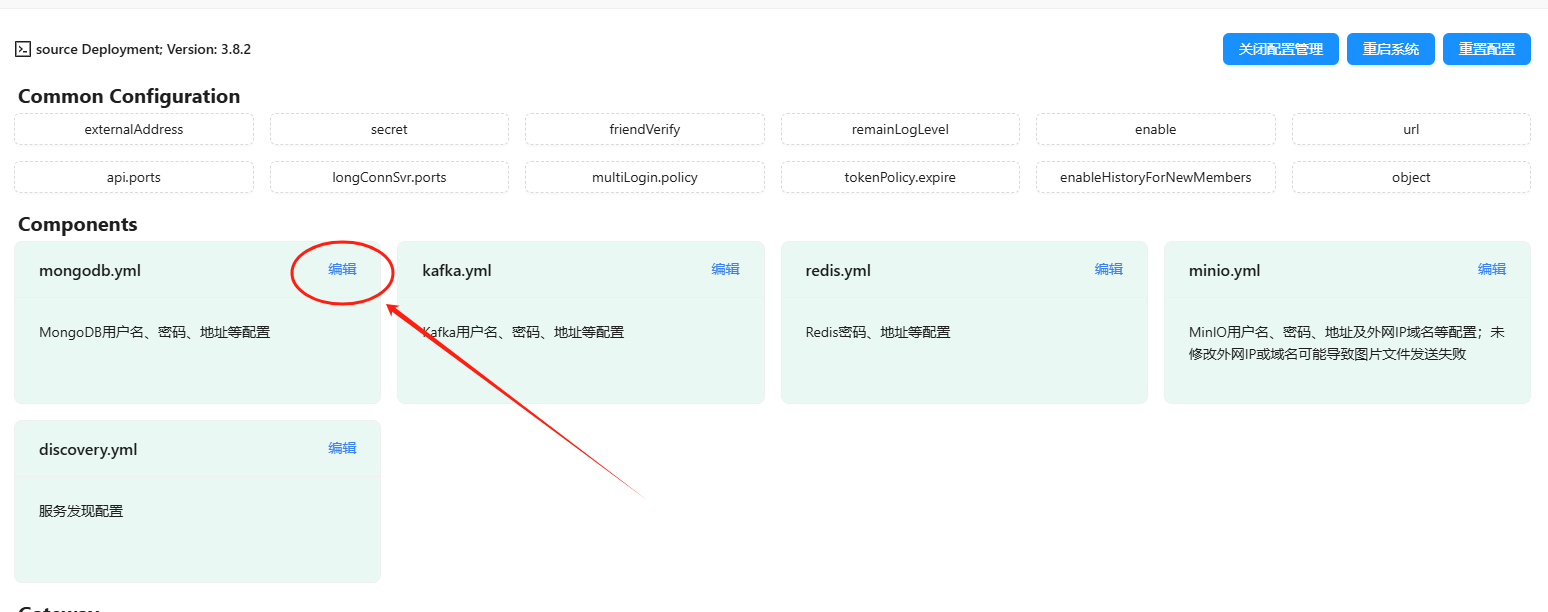Open the api.ports configuration

[x=134, y=177]
